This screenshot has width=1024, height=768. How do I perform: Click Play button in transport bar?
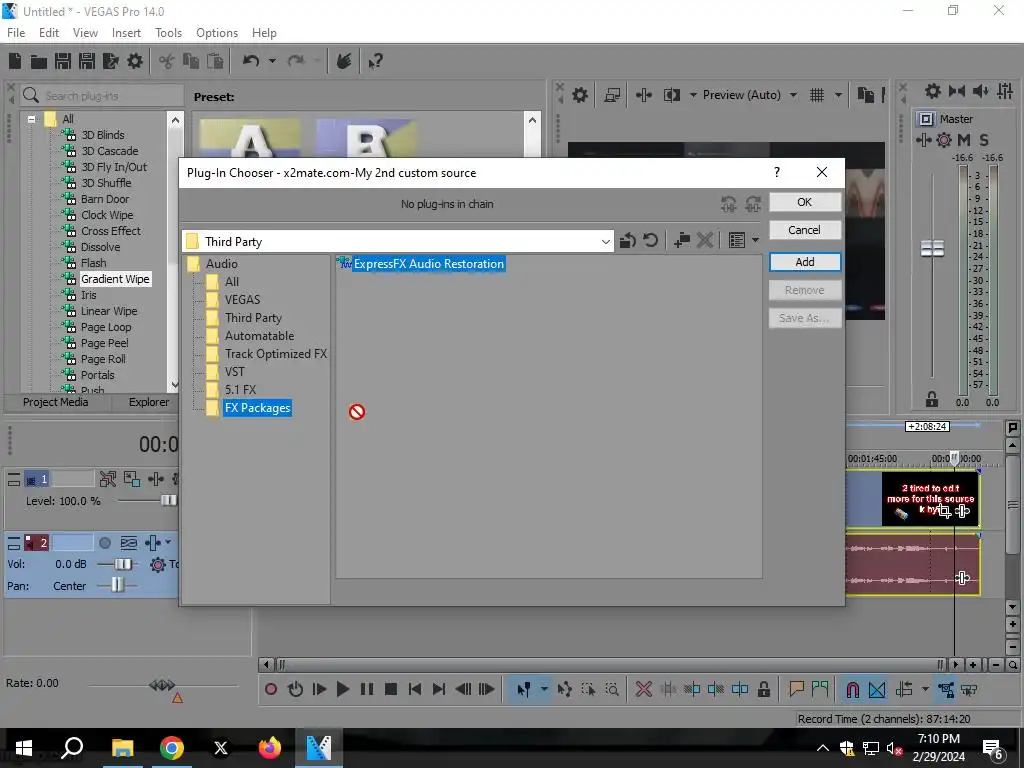click(342, 689)
